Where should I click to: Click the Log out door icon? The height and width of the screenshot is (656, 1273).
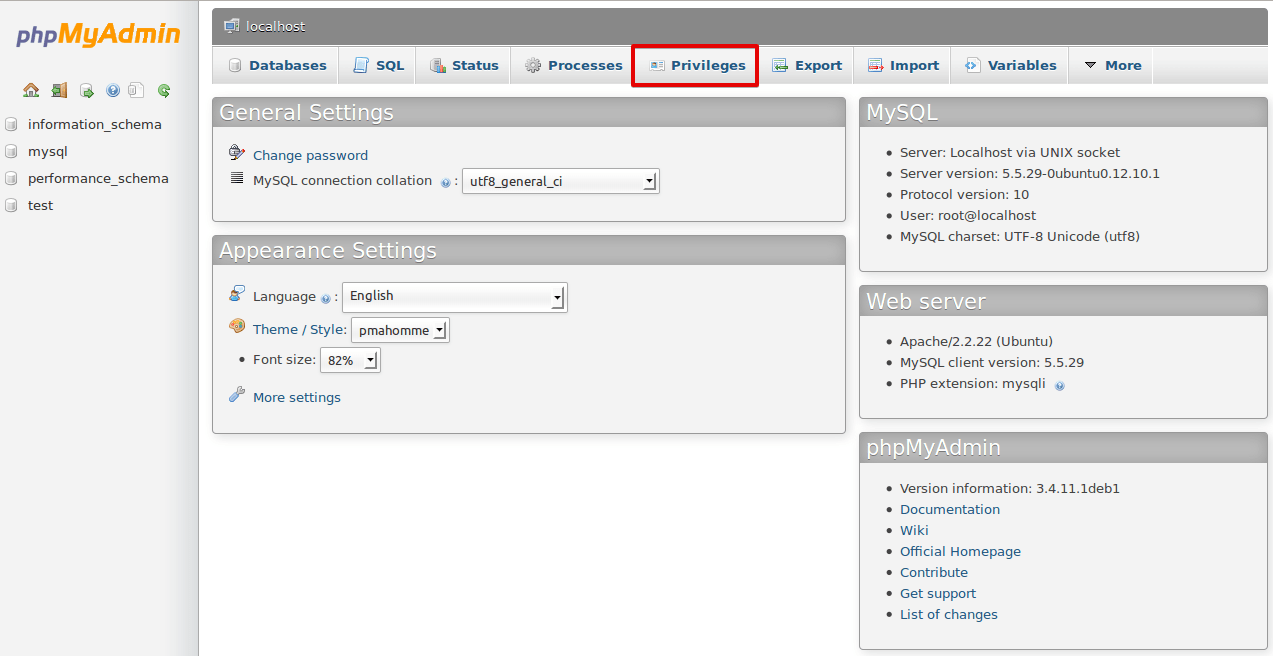point(59,90)
